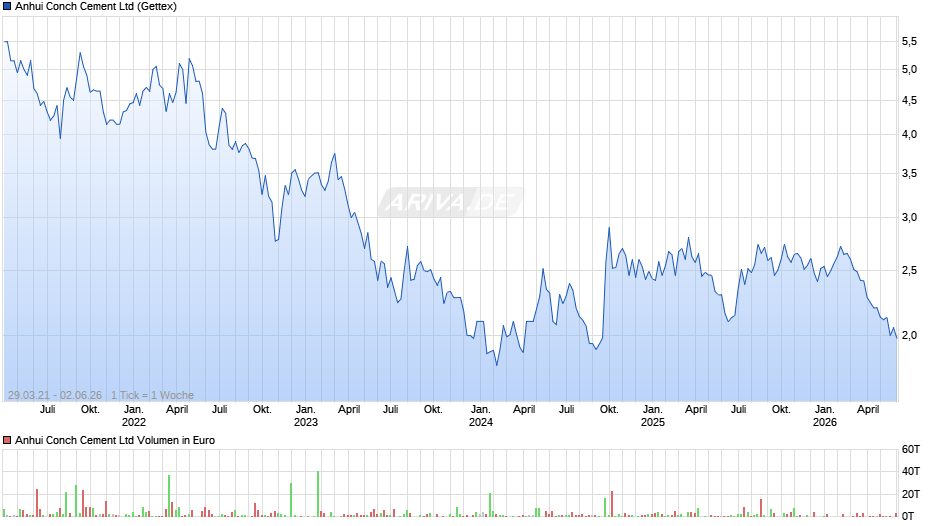Click the last 'April' label in 2026
Screen dimensions: 940x526
pos(868,409)
